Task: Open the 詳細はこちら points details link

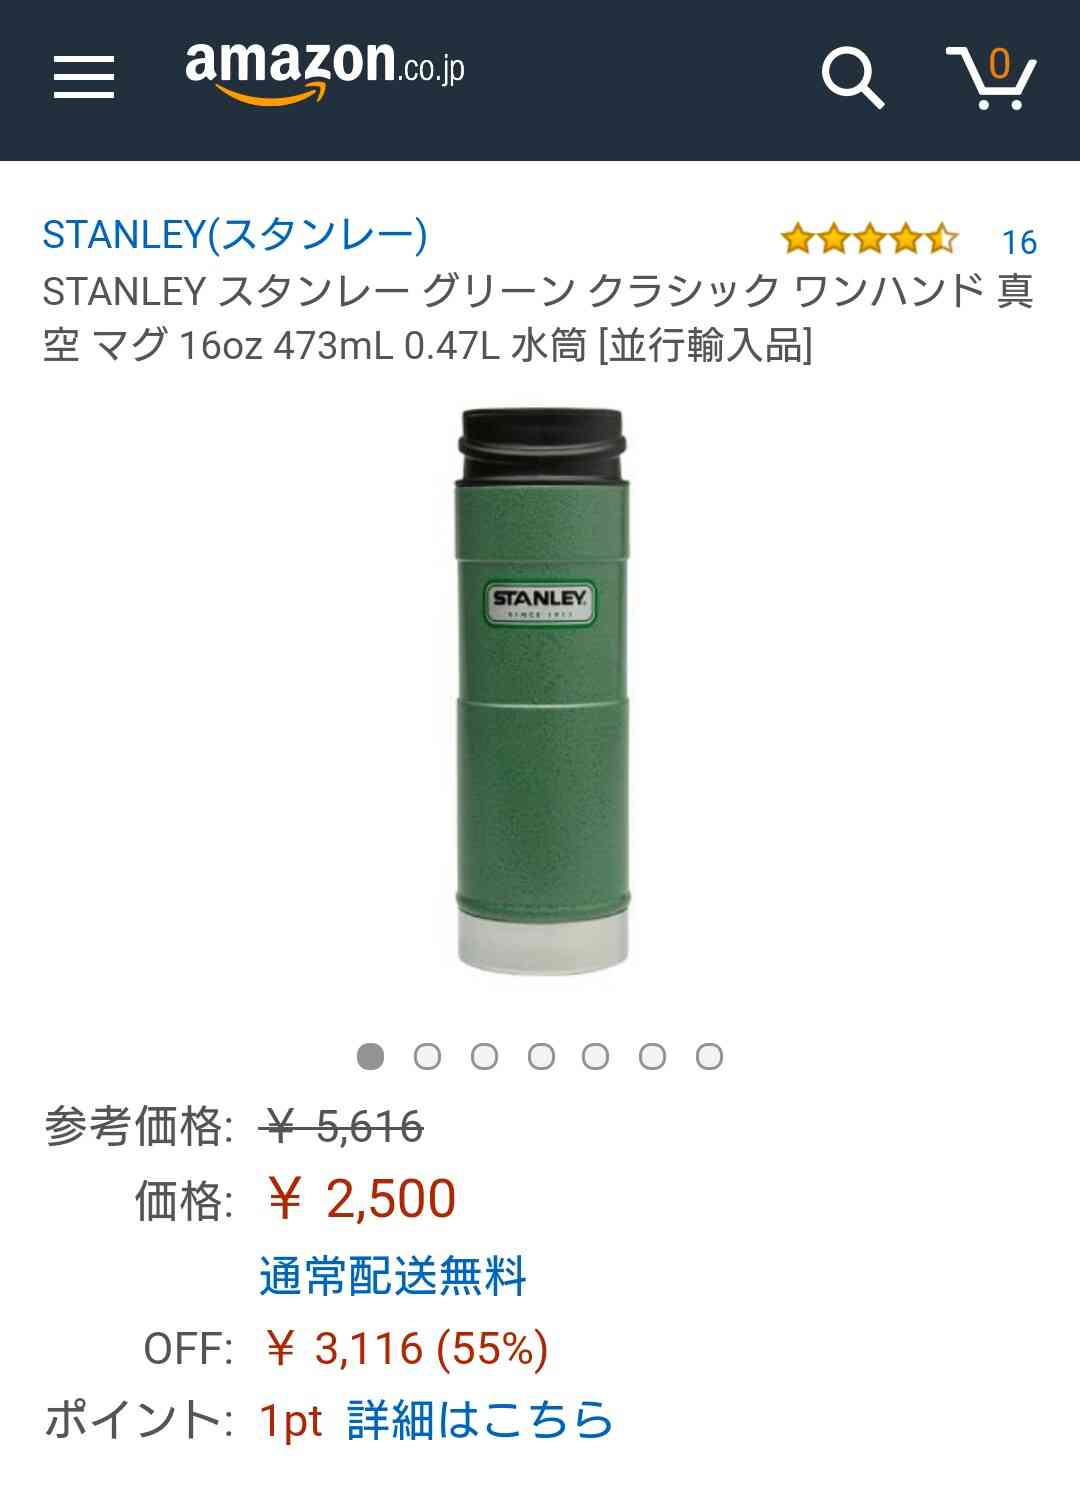Action: coord(480,1420)
